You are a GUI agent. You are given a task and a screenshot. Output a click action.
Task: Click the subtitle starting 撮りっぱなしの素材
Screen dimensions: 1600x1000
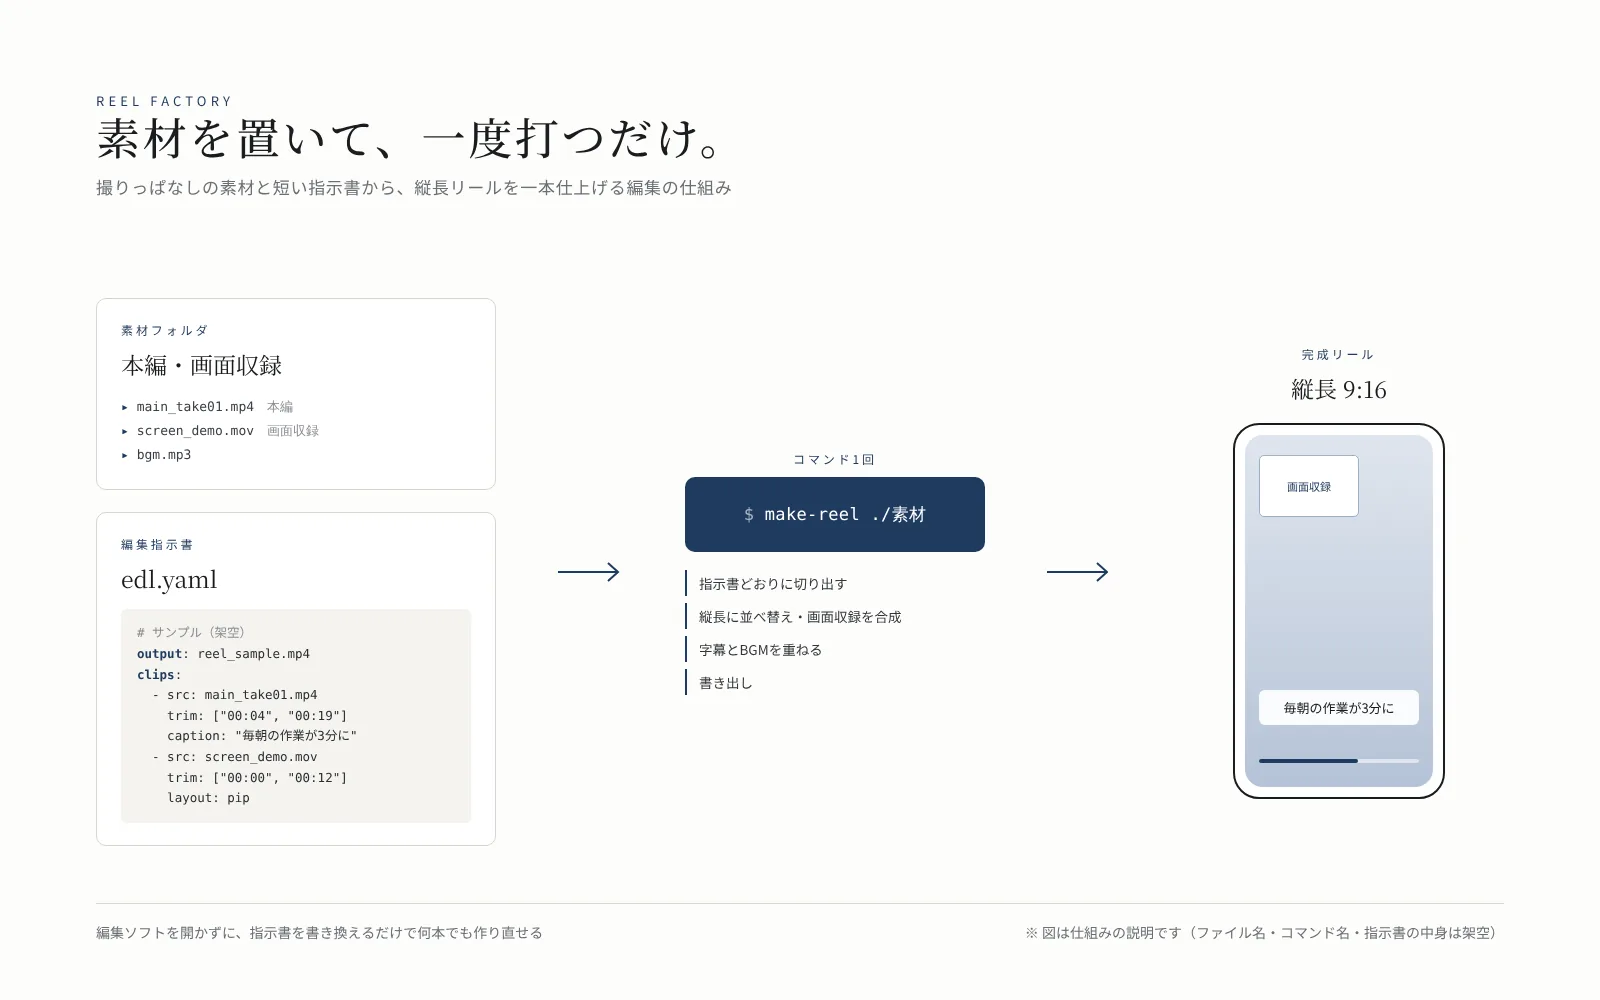point(414,188)
